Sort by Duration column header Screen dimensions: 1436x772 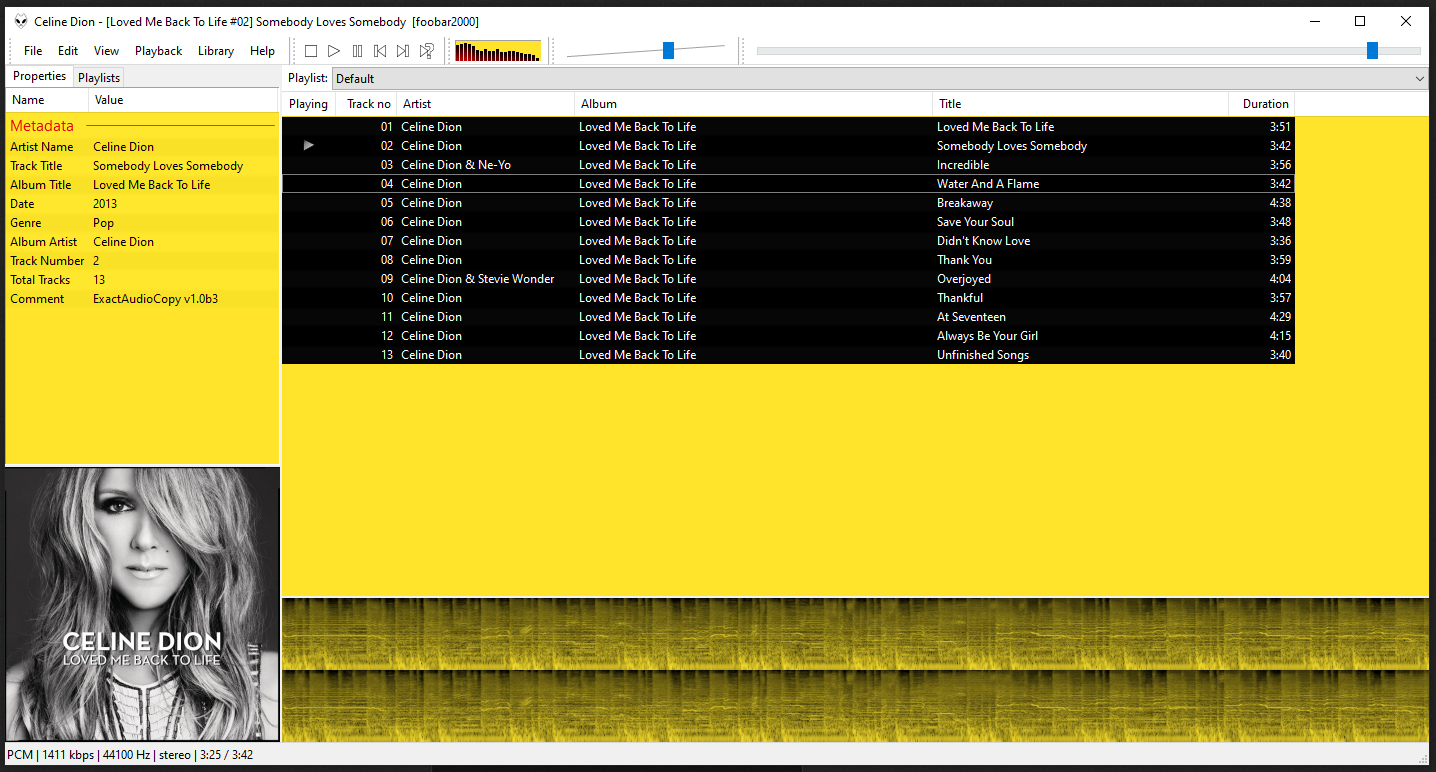tap(1262, 104)
